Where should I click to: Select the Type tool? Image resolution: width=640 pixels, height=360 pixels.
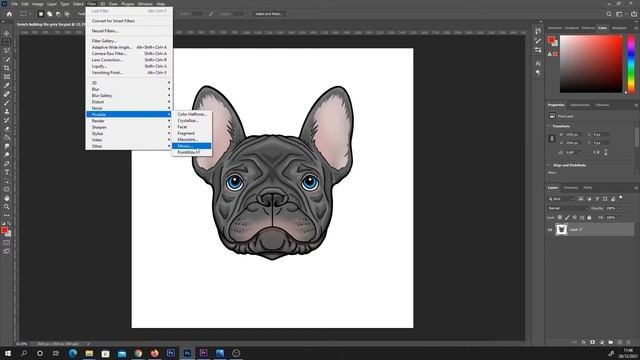tap(7, 172)
